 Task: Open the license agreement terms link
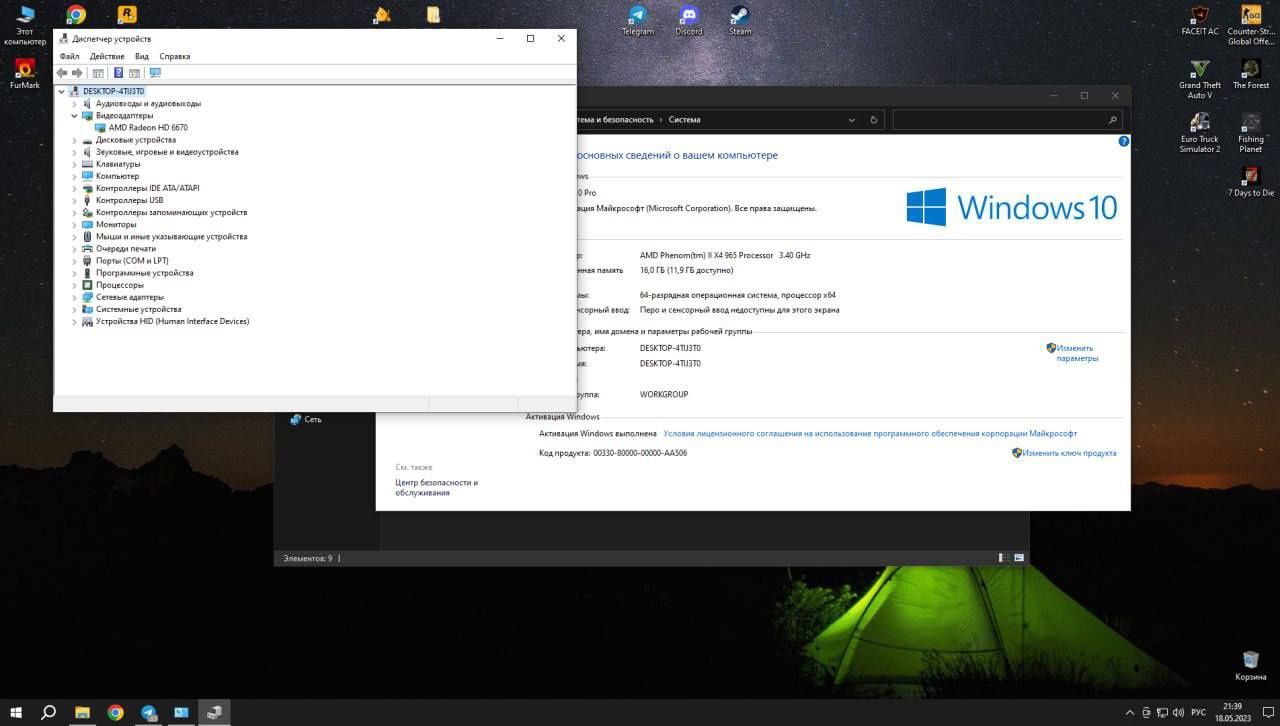[x=870, y=434]
